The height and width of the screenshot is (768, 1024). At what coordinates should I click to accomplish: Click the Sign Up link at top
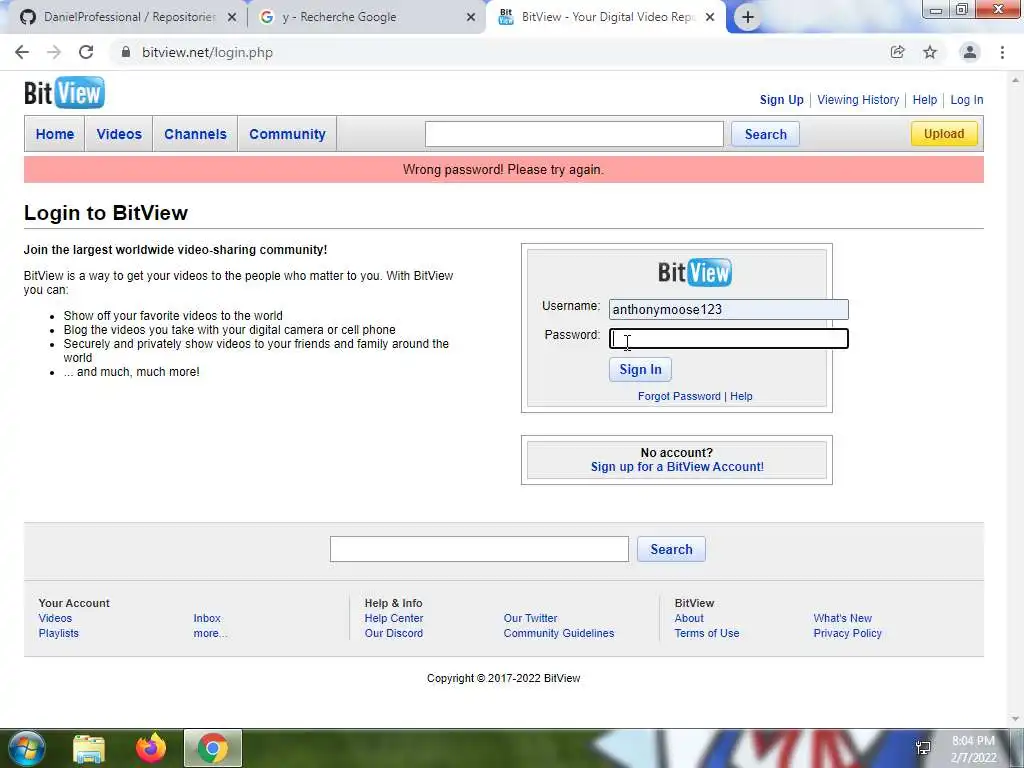(781, 100)
